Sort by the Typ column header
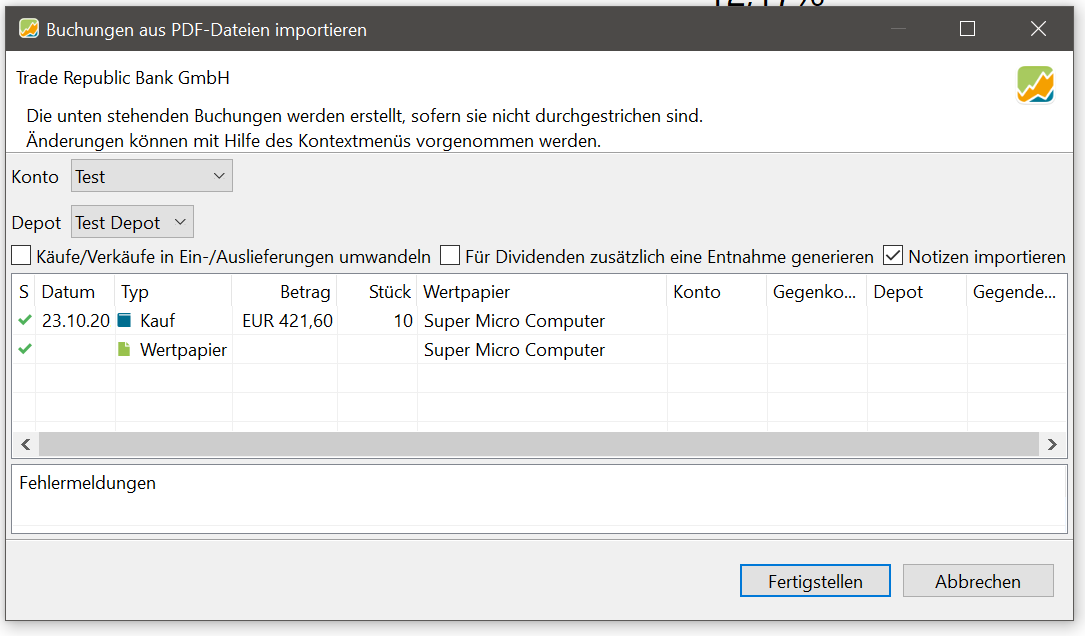This screenshot has width=1085, height=636. (173, 291)
